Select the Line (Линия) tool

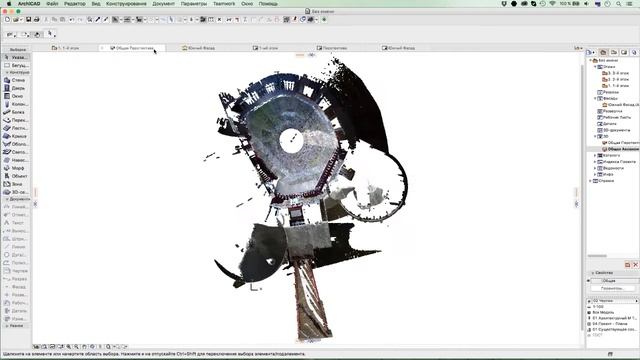[16, 247]
